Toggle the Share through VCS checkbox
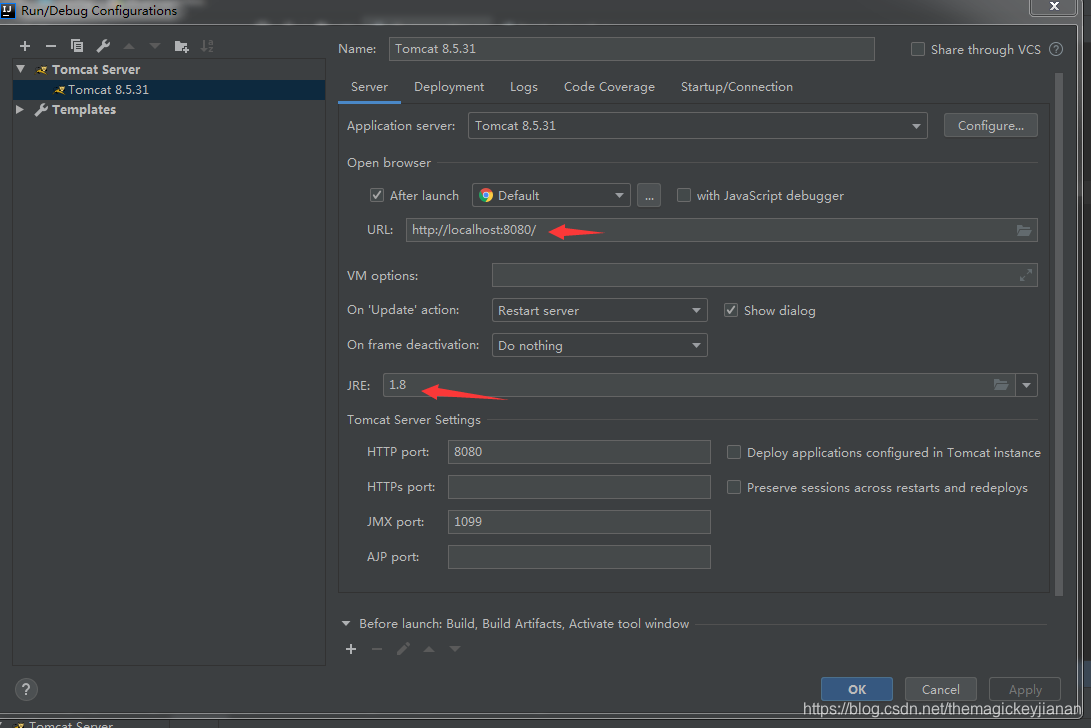Viewport: 1091px width, 728px height. click(918, 49)
